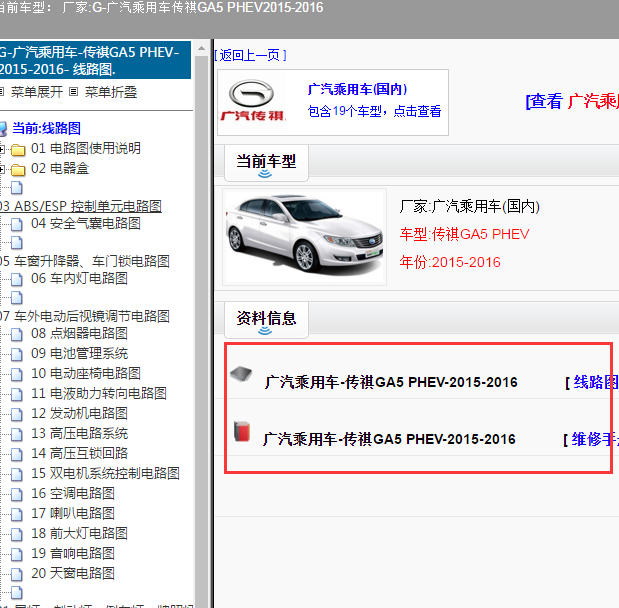
Task: Click the document icon for 17 喇叭电路图
Action: 17,514
